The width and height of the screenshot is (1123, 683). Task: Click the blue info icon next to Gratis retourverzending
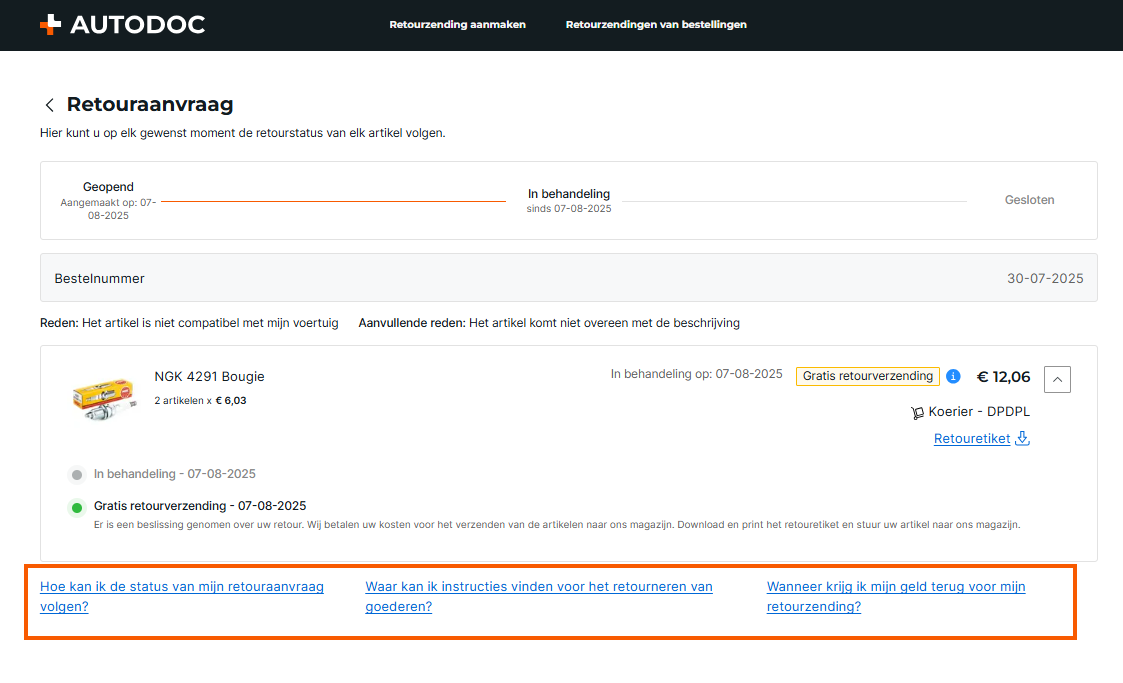(x=953, y=376)
